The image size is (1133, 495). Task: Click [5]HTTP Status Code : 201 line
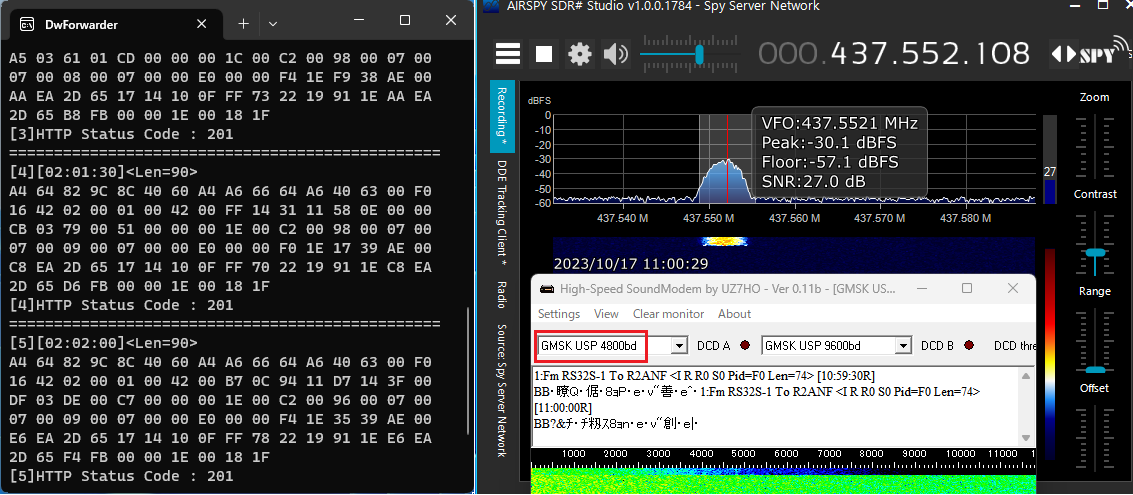pos(121,475)
